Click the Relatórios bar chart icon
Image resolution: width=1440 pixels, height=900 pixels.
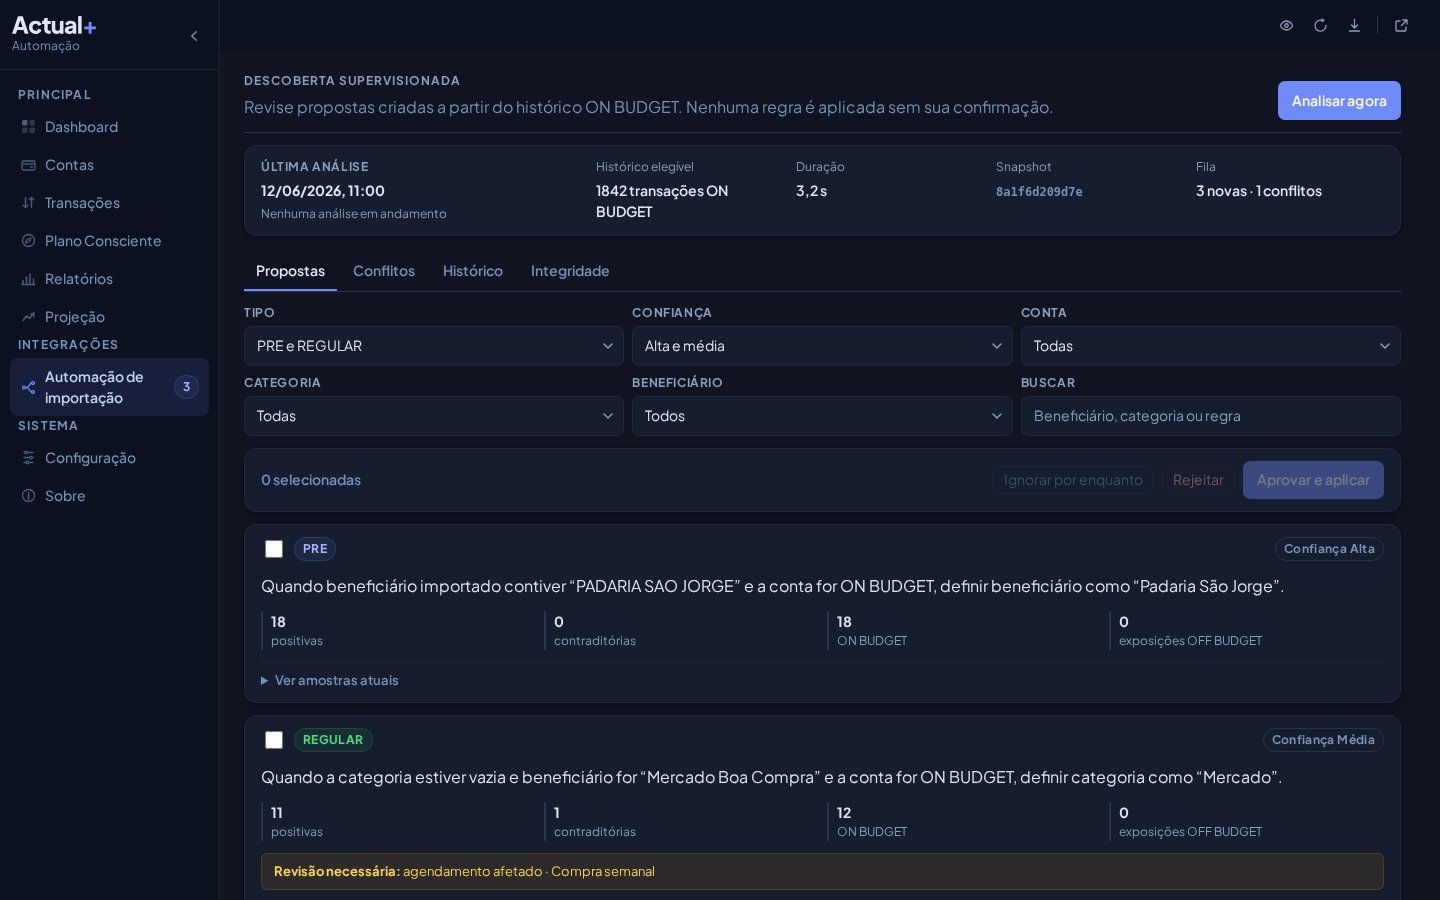29,279
